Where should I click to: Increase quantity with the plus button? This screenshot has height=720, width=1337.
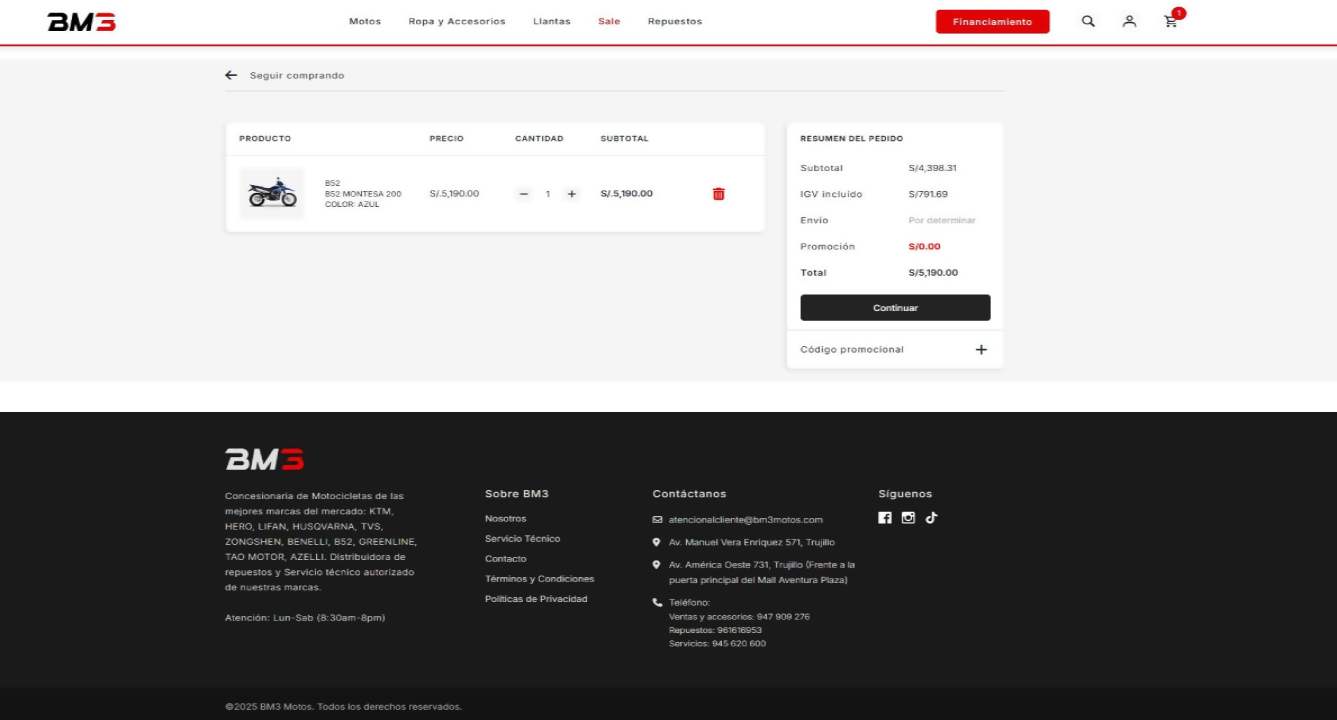[x=572, y=194]
